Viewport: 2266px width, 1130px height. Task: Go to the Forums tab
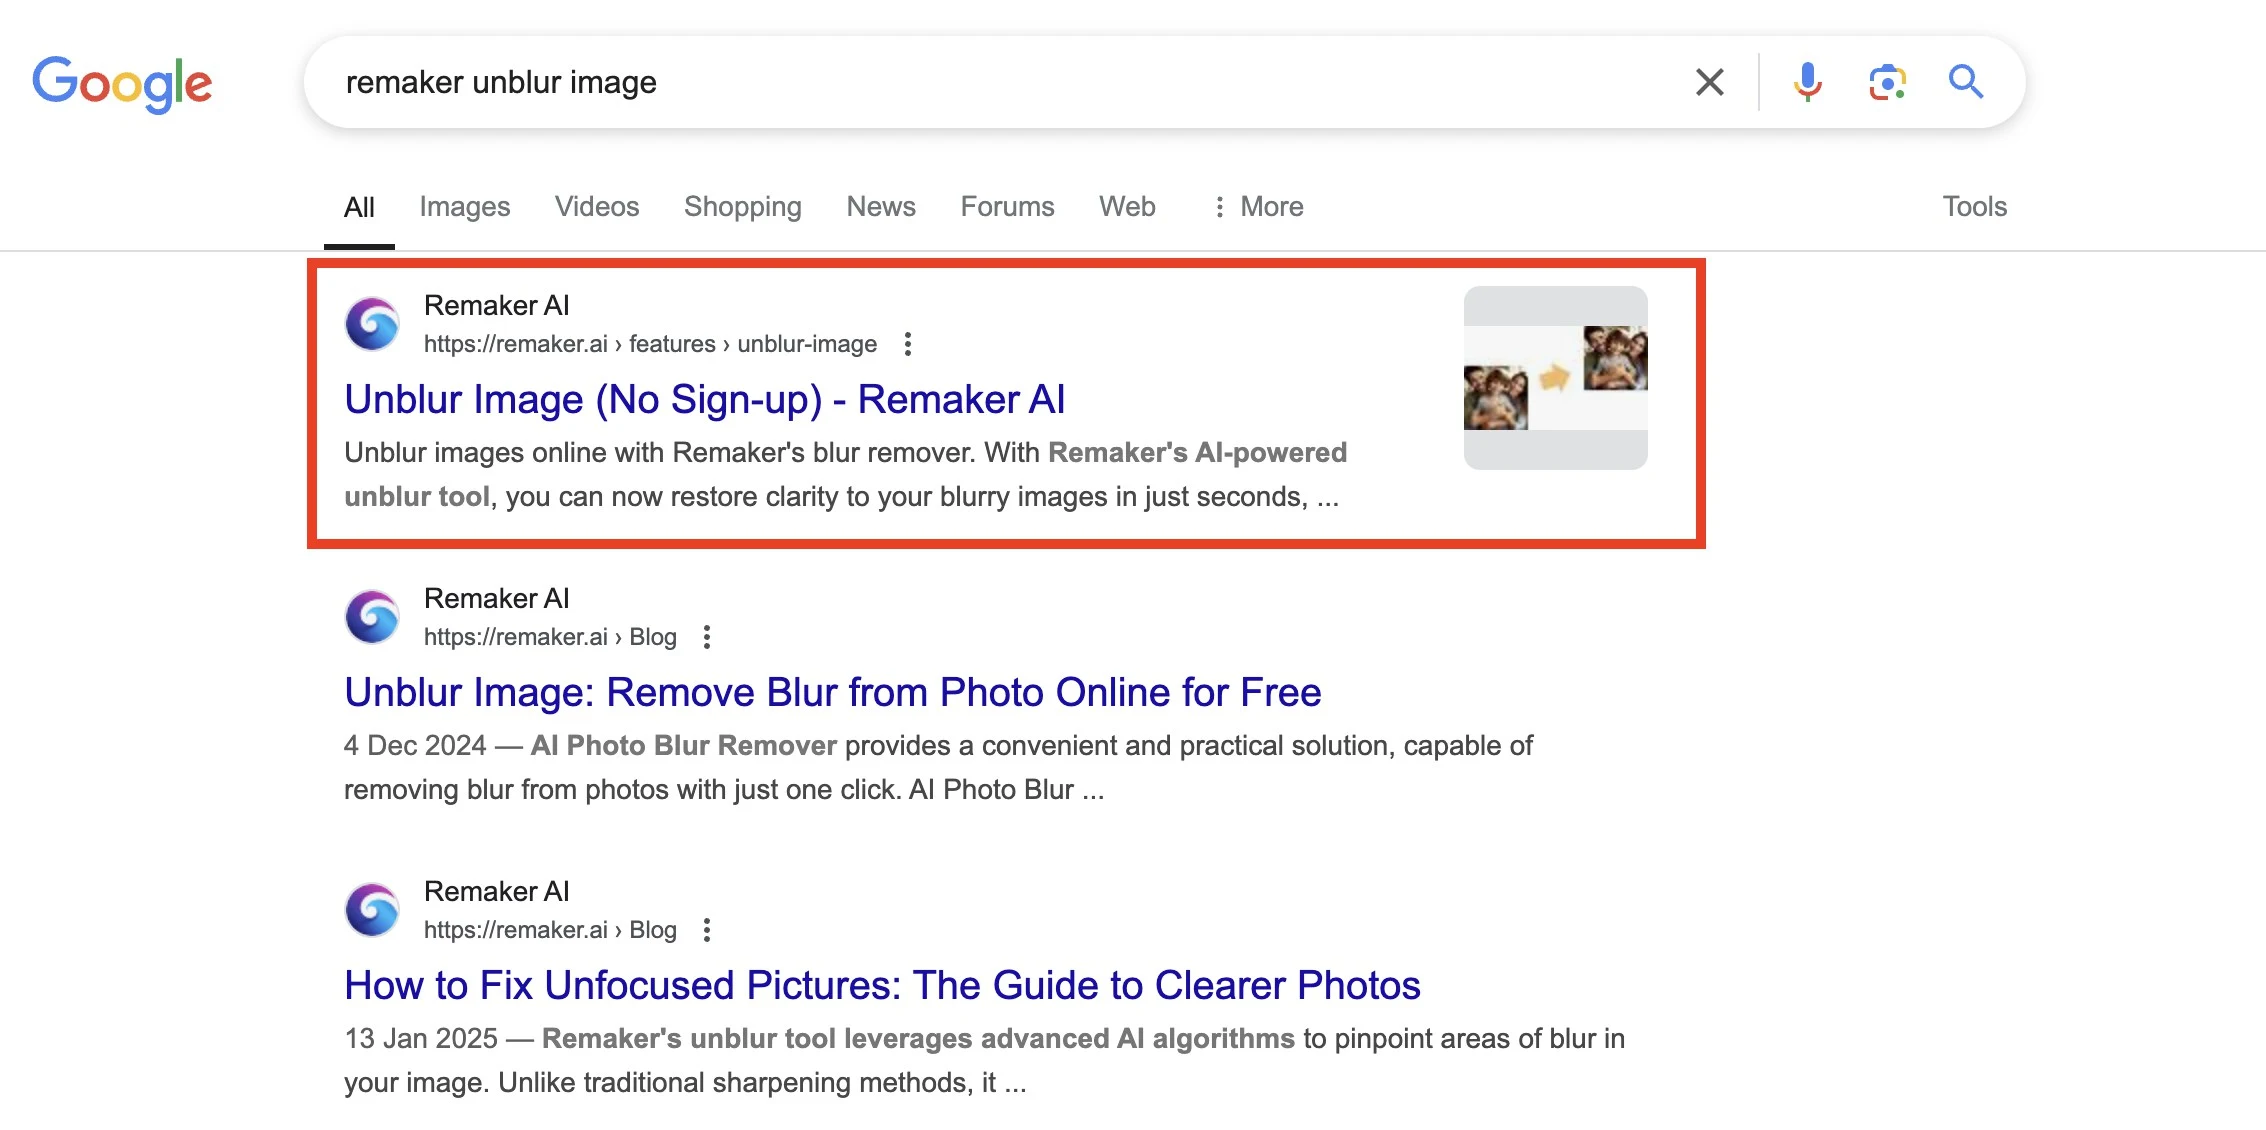click(1007, 207)
